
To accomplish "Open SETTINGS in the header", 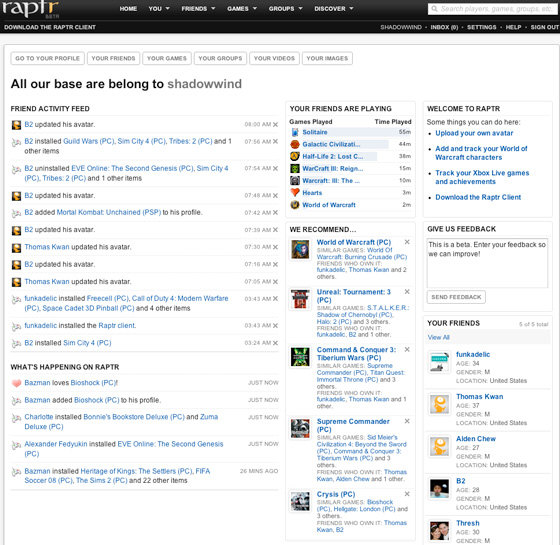I will pos(482,27).
